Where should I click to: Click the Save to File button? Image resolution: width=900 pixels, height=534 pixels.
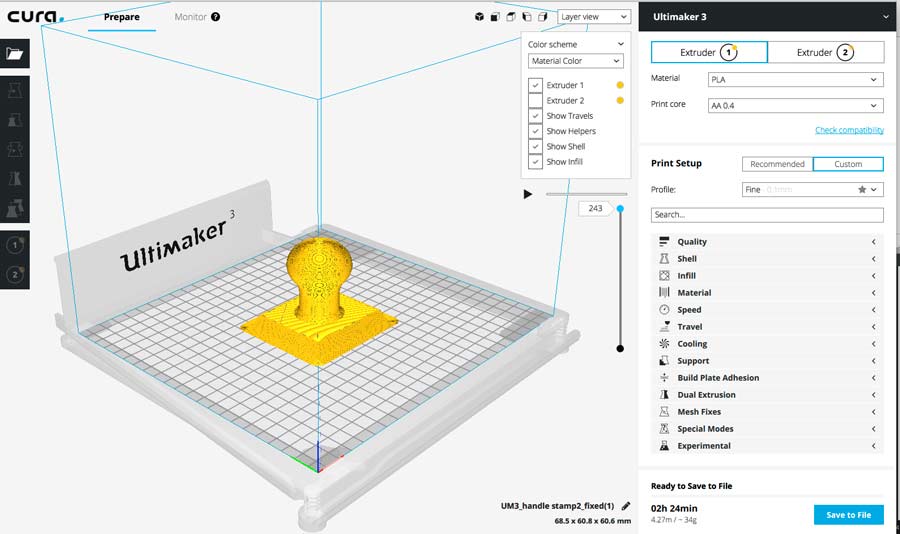848,515
